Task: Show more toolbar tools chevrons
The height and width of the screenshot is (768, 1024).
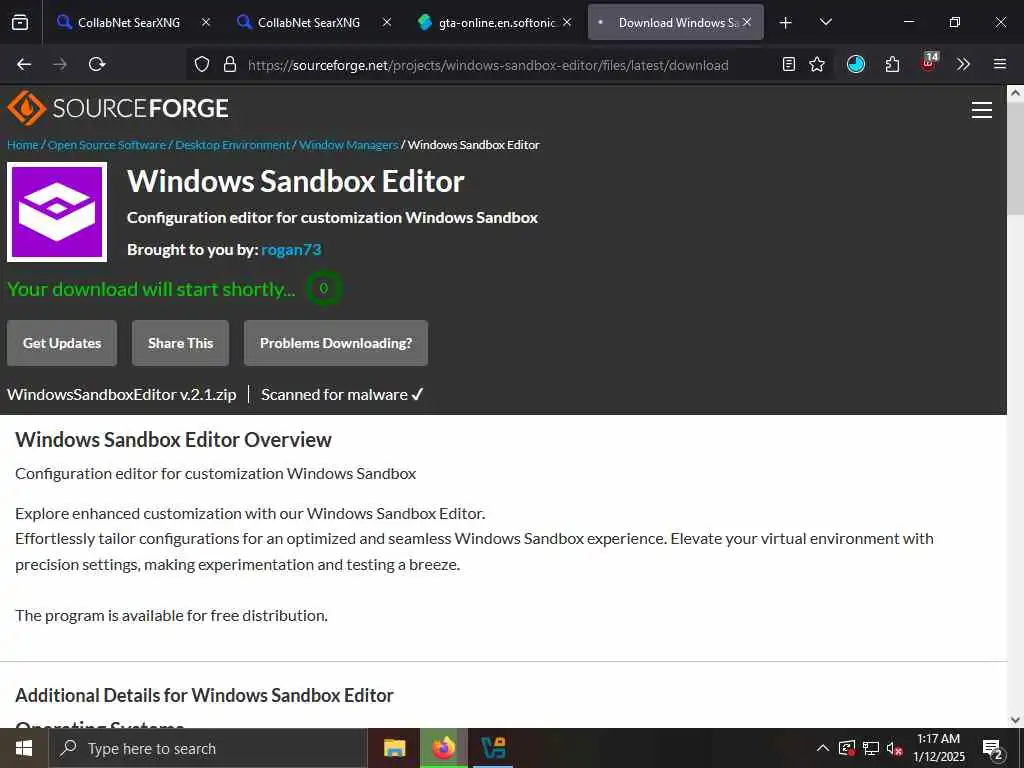Action: tap(963, 64)
